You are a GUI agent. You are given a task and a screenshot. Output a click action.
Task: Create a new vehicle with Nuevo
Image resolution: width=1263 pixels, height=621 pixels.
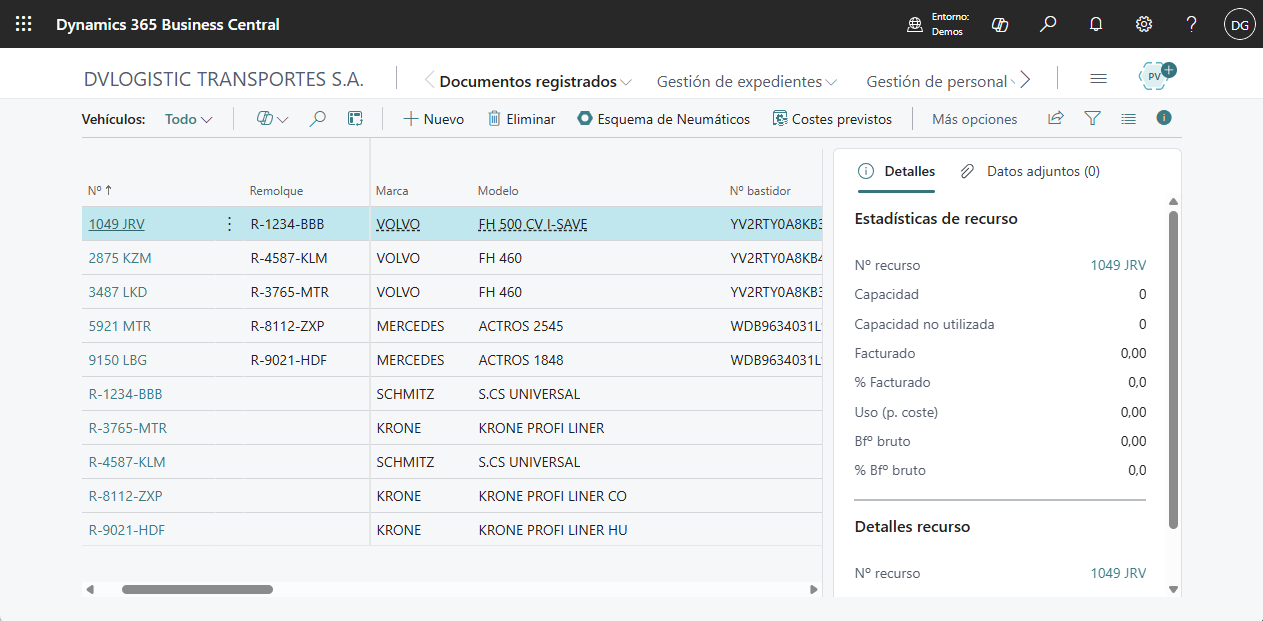[x=434, y=119]
